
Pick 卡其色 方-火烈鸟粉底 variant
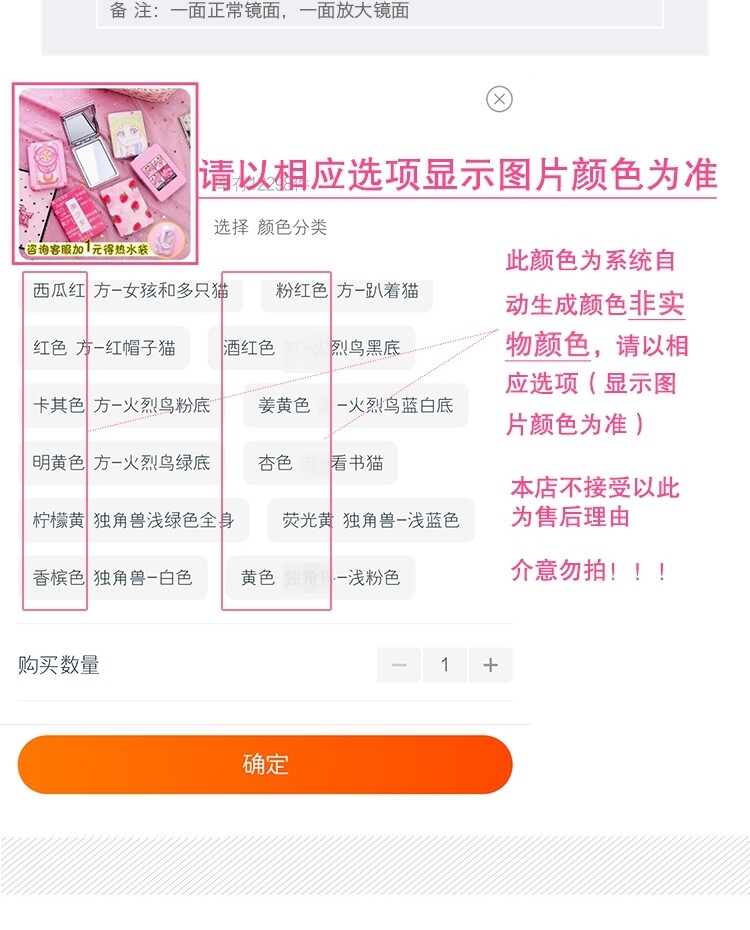(122, 405)
